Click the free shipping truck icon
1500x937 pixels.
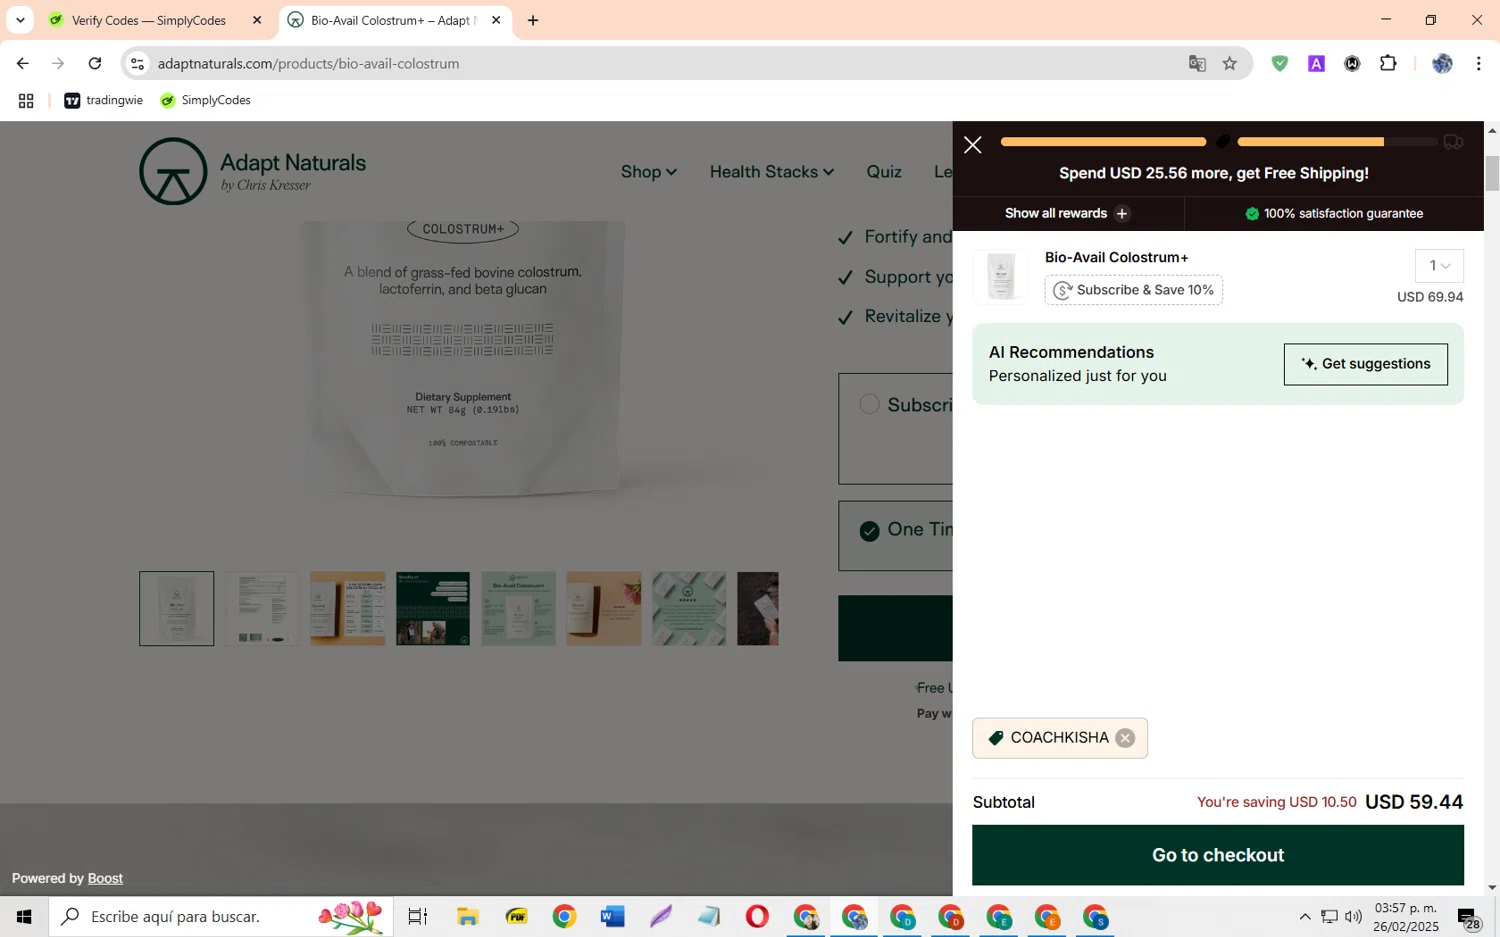pyautogui.click(x=1453, y=142)
